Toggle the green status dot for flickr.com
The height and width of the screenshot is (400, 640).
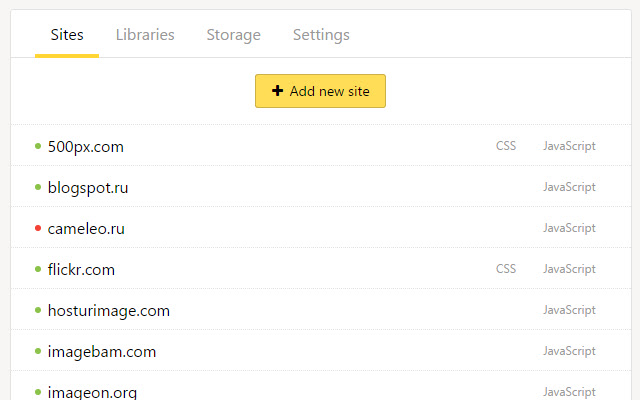pyautogui.click(x=38, y=269)
